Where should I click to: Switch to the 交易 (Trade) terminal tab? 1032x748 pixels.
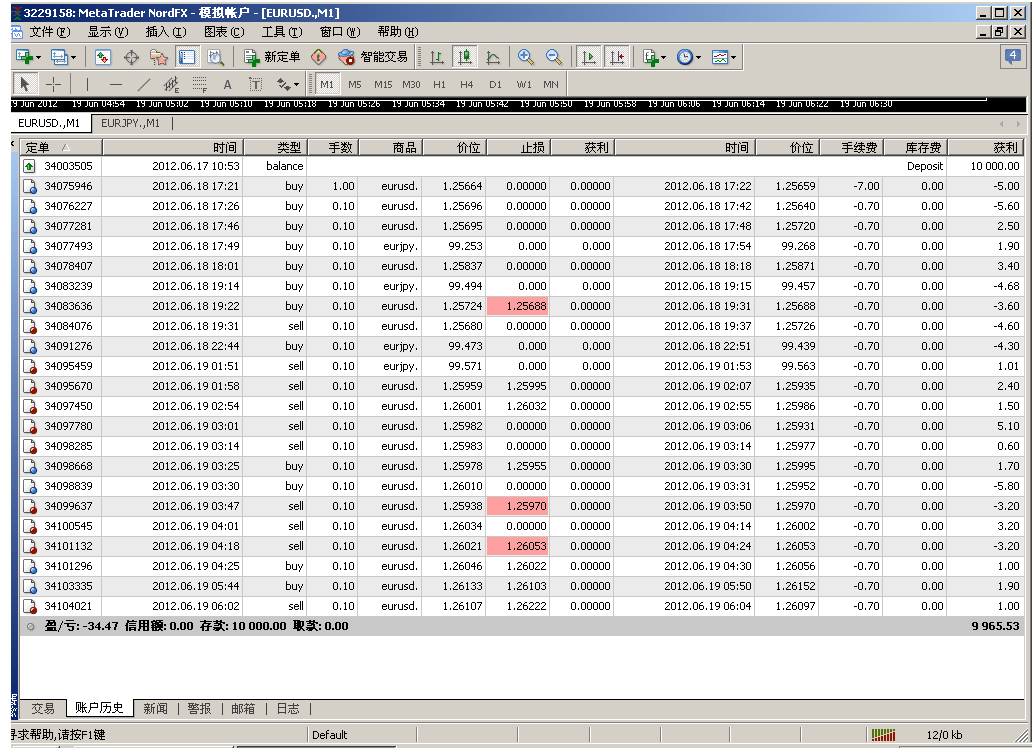pos(42,708)
